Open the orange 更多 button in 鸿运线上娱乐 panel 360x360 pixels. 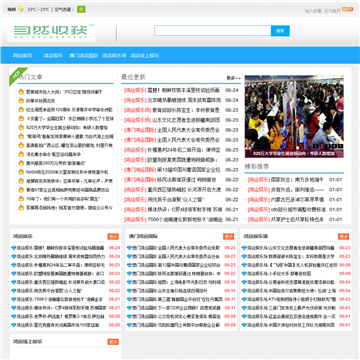click(113, 342)
